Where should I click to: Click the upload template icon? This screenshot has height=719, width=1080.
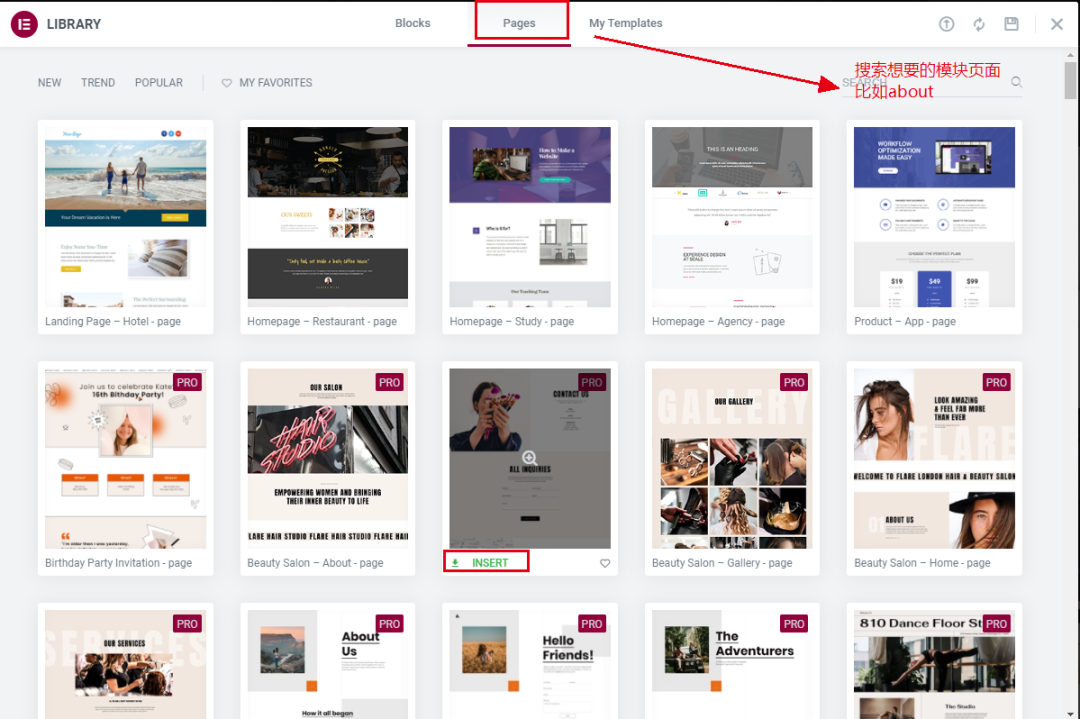946,24
